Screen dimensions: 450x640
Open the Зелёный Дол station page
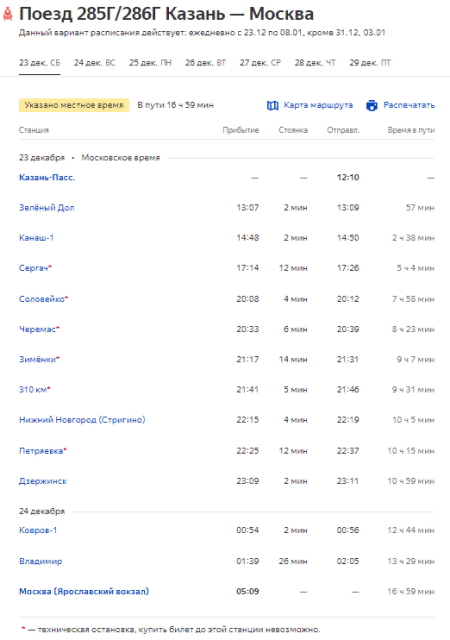point(47,208)
